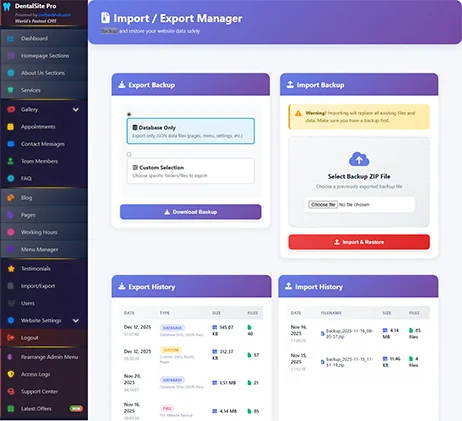The height and width of the screenshot is (421, 462).
Task: Click the Download Backup button
Action: coord(191,212)
